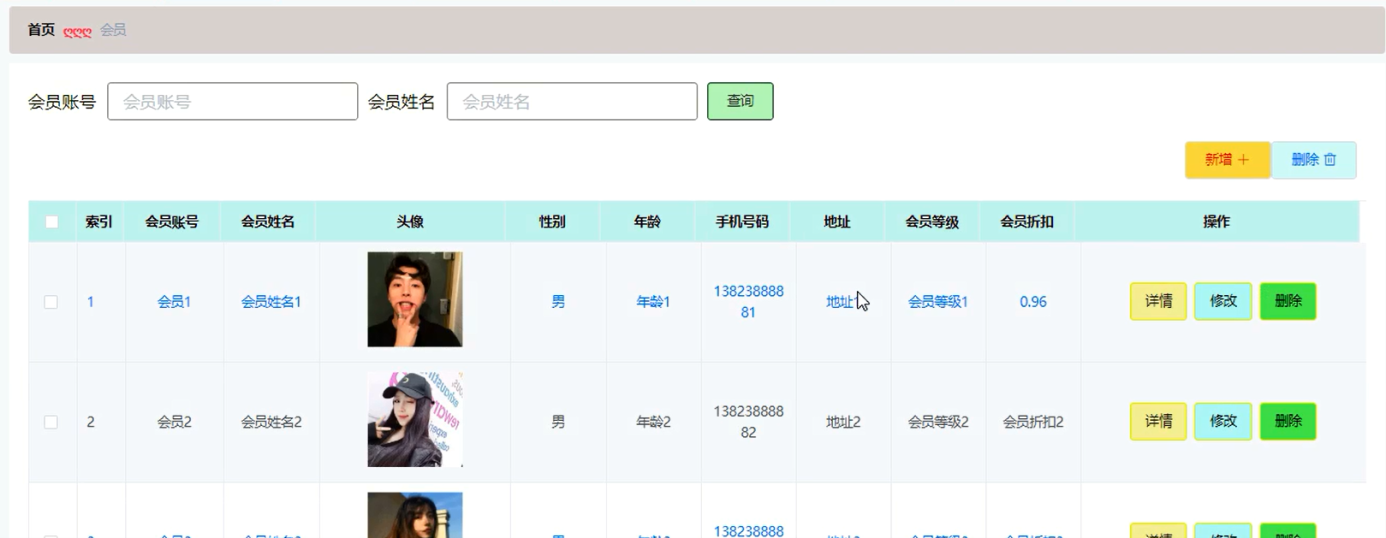This screenshot has width=1386, height=538.
Task: Click index number 2 in the second row
Action: (x=90, y=422)
